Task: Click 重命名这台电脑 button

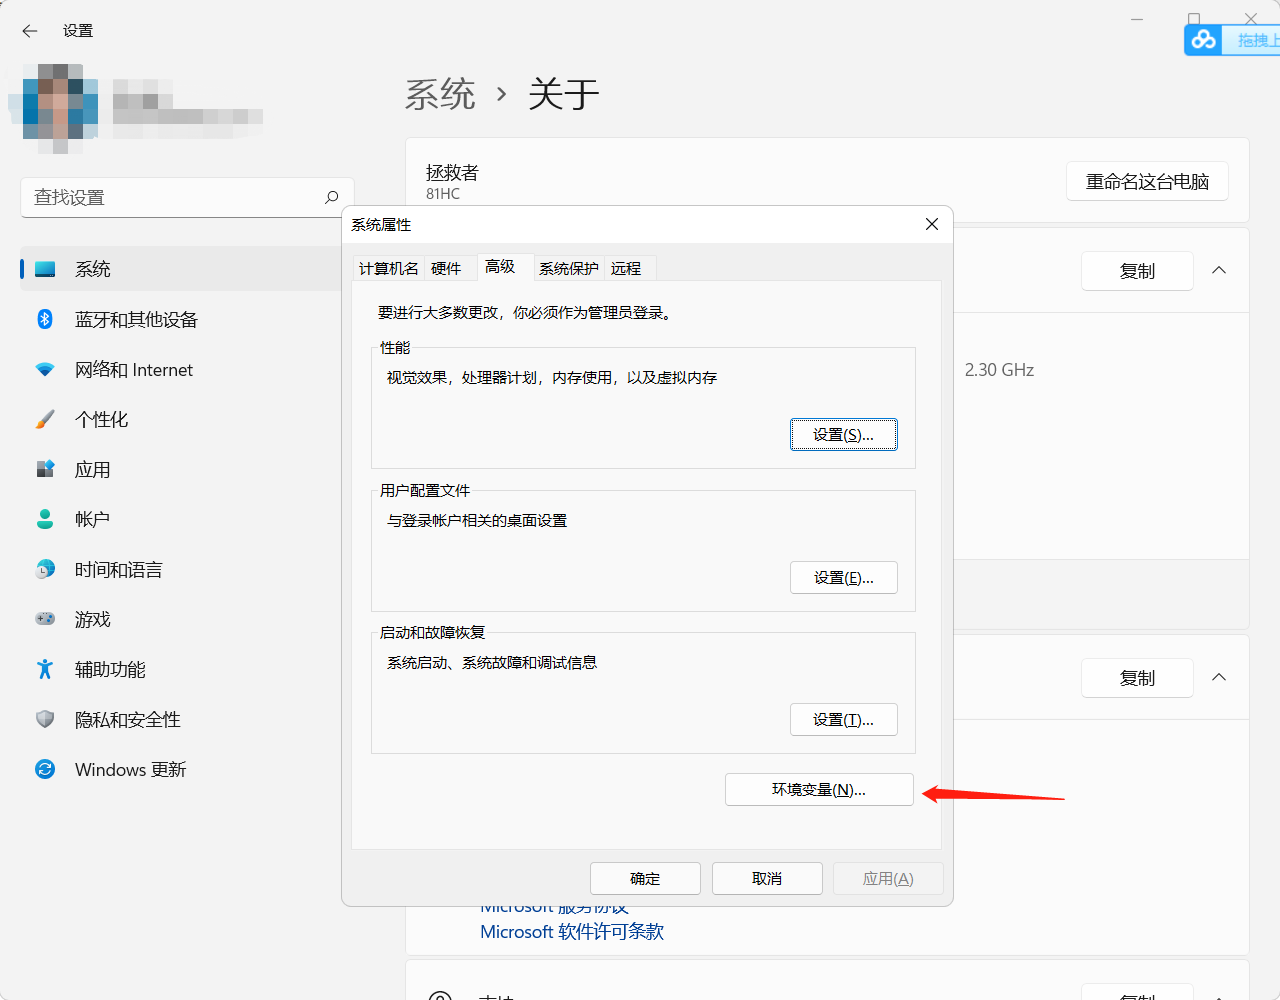Action: tap(1147, 181)
